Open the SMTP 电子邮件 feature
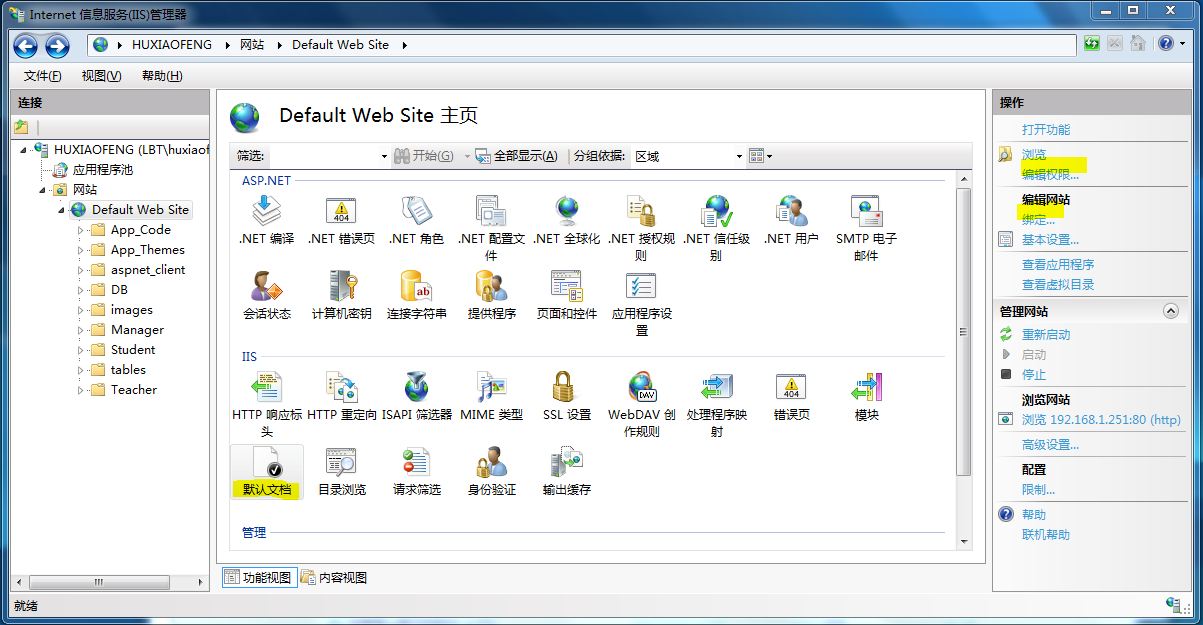This screenshot has height=625, width=1203. (x=866, y=215)
